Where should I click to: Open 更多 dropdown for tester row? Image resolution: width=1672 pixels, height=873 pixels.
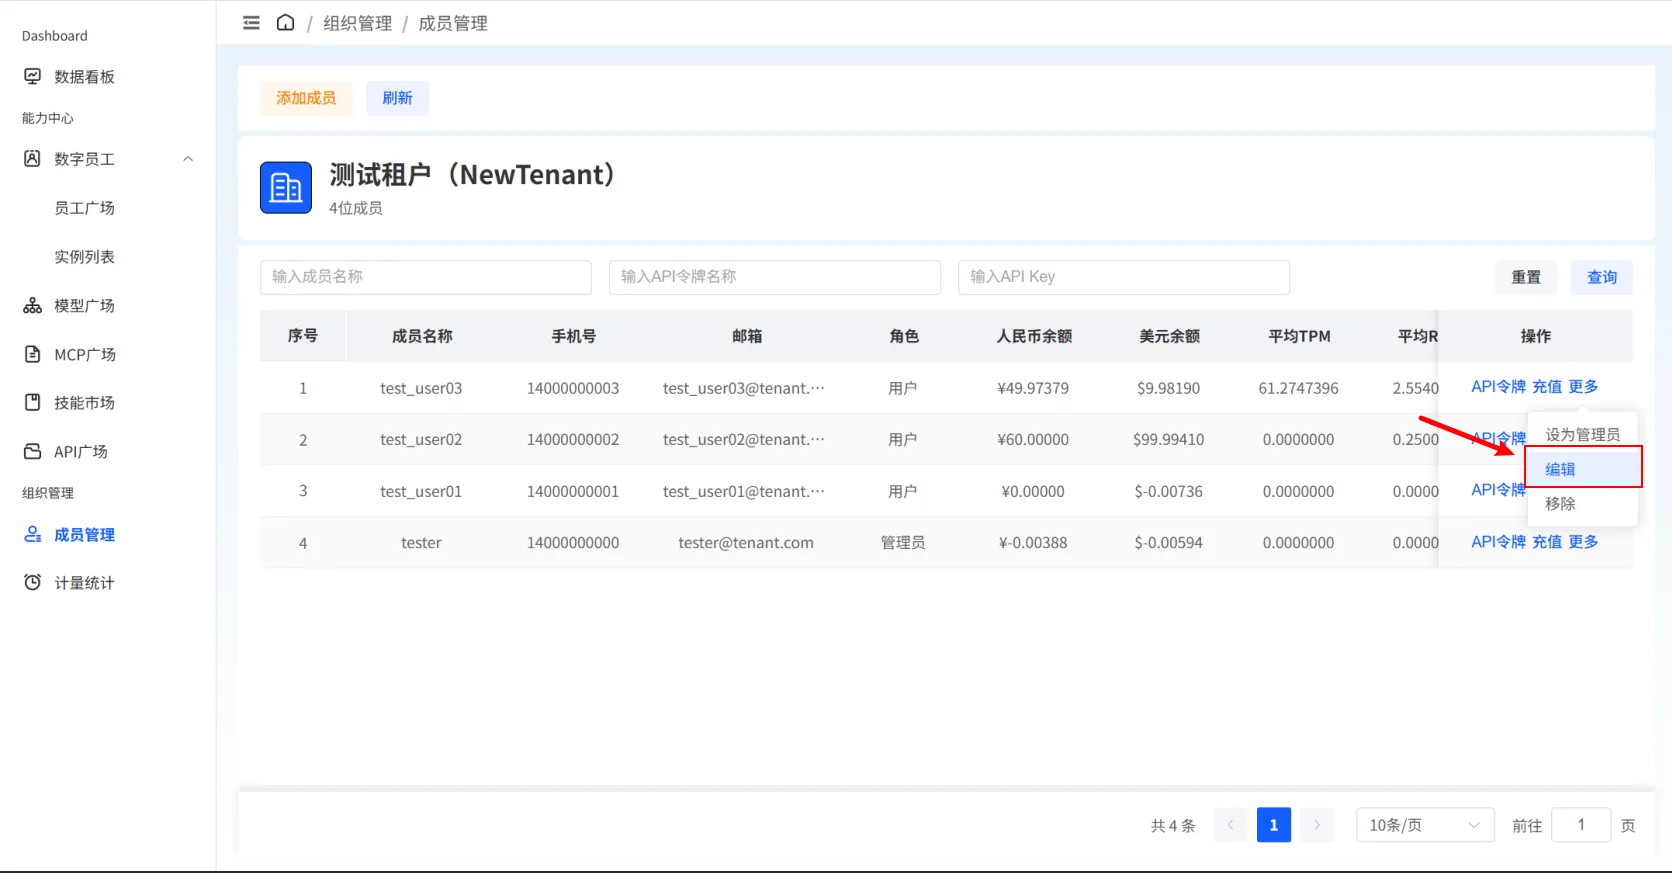[1583, 542]
